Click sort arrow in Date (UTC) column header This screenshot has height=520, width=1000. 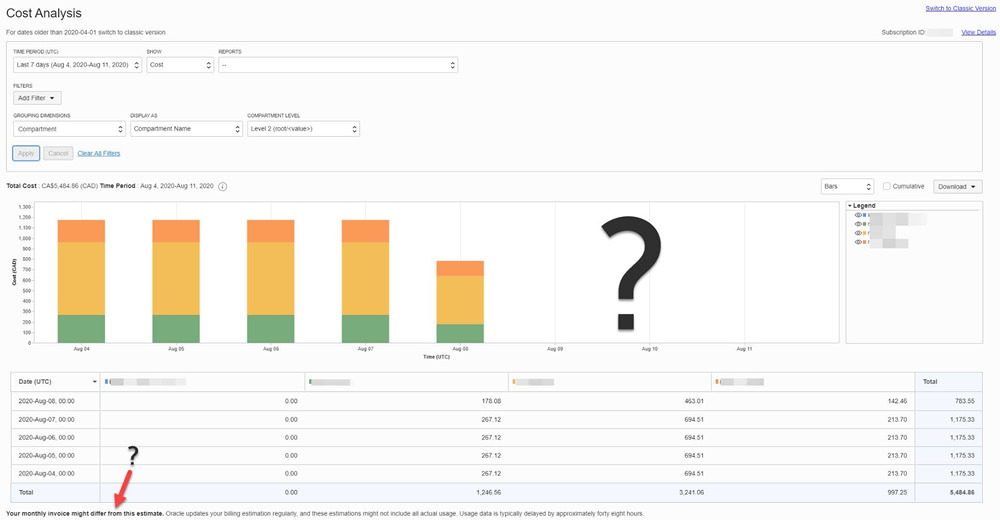click(95, 382)
